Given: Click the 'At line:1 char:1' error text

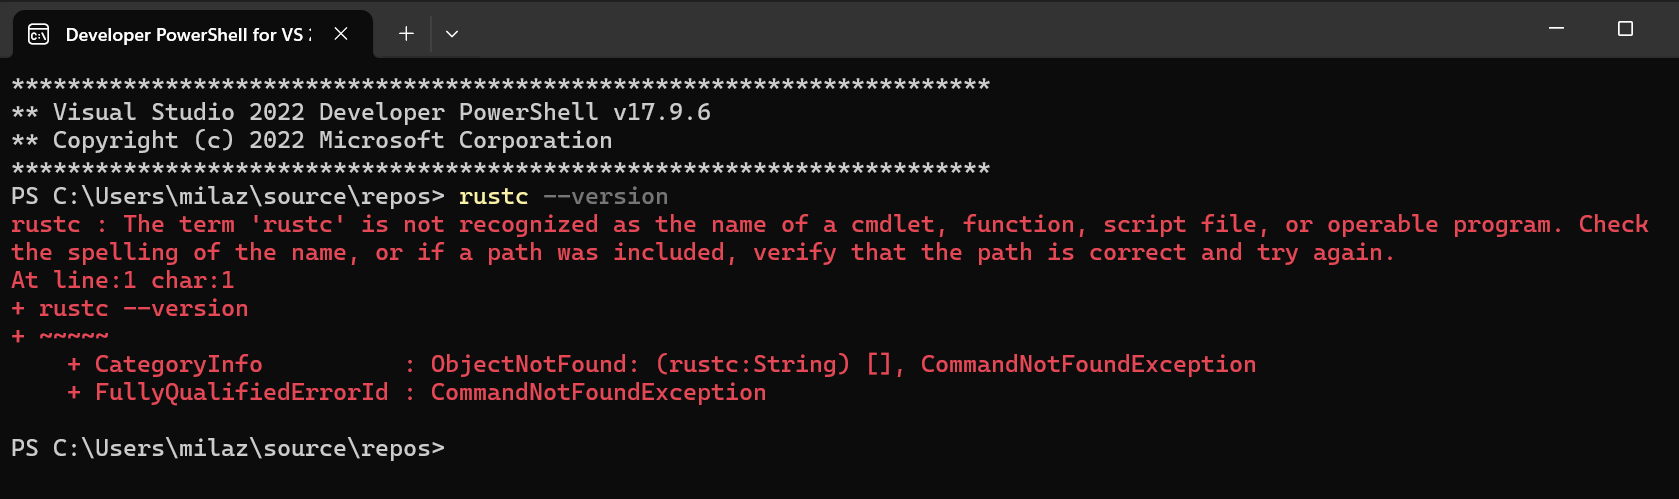Looking at the screenshot, I should (123, 281).
